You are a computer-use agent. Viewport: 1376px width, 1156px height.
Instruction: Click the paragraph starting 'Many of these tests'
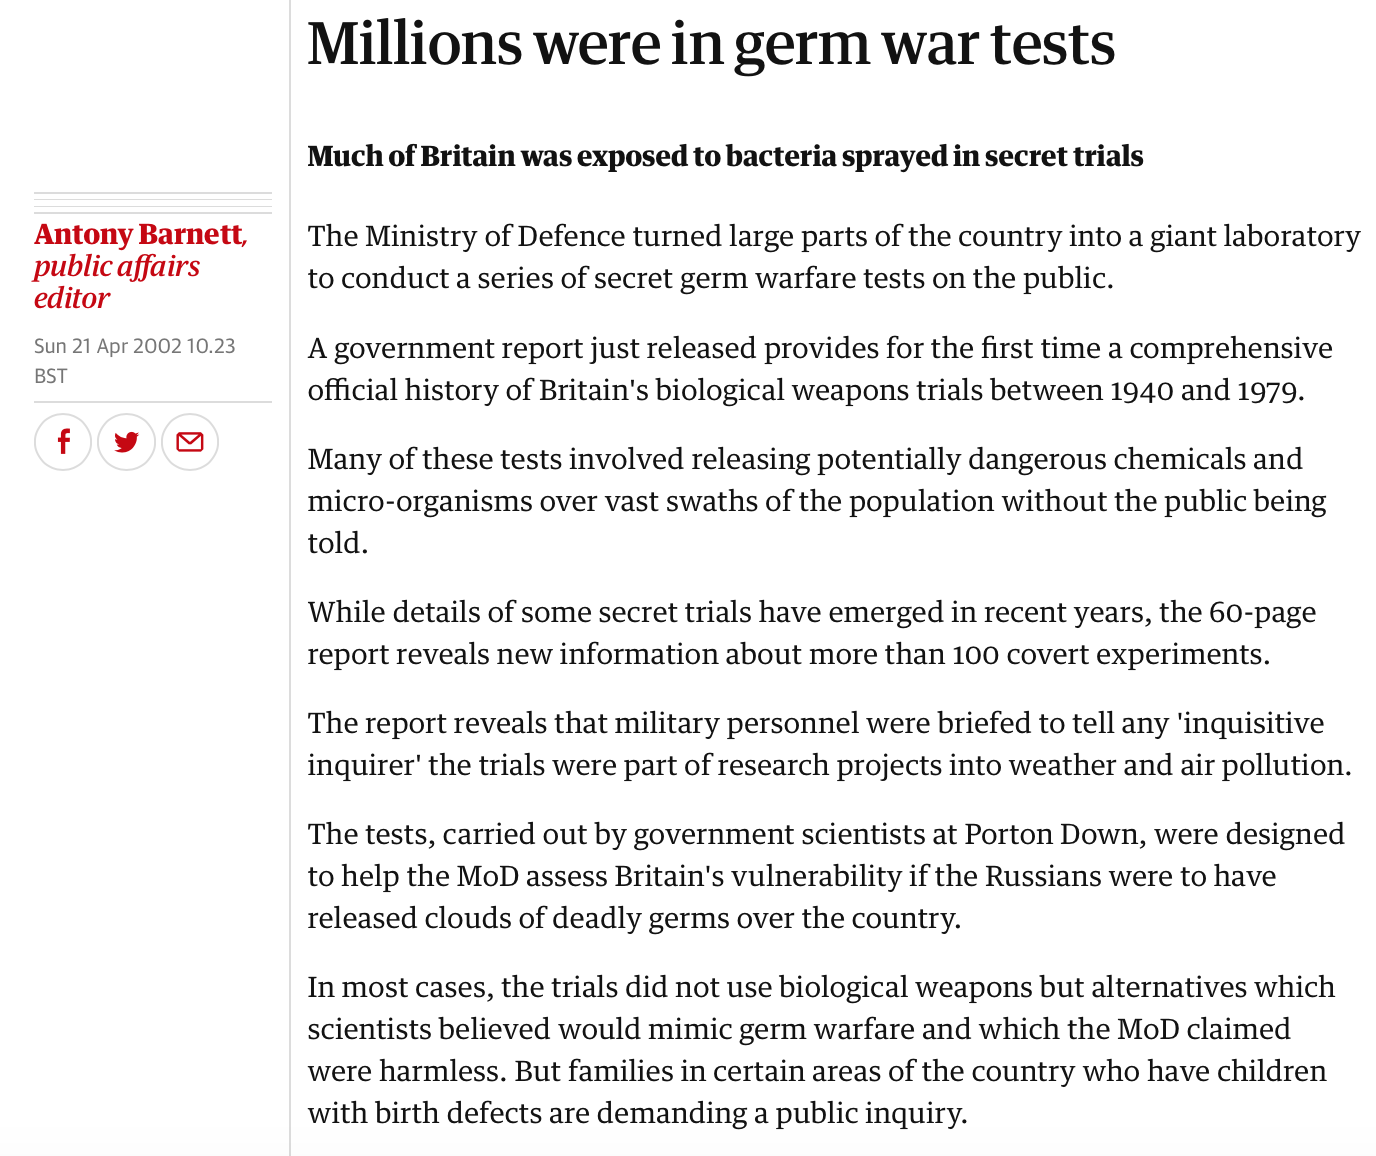click(x=817, y=501)
